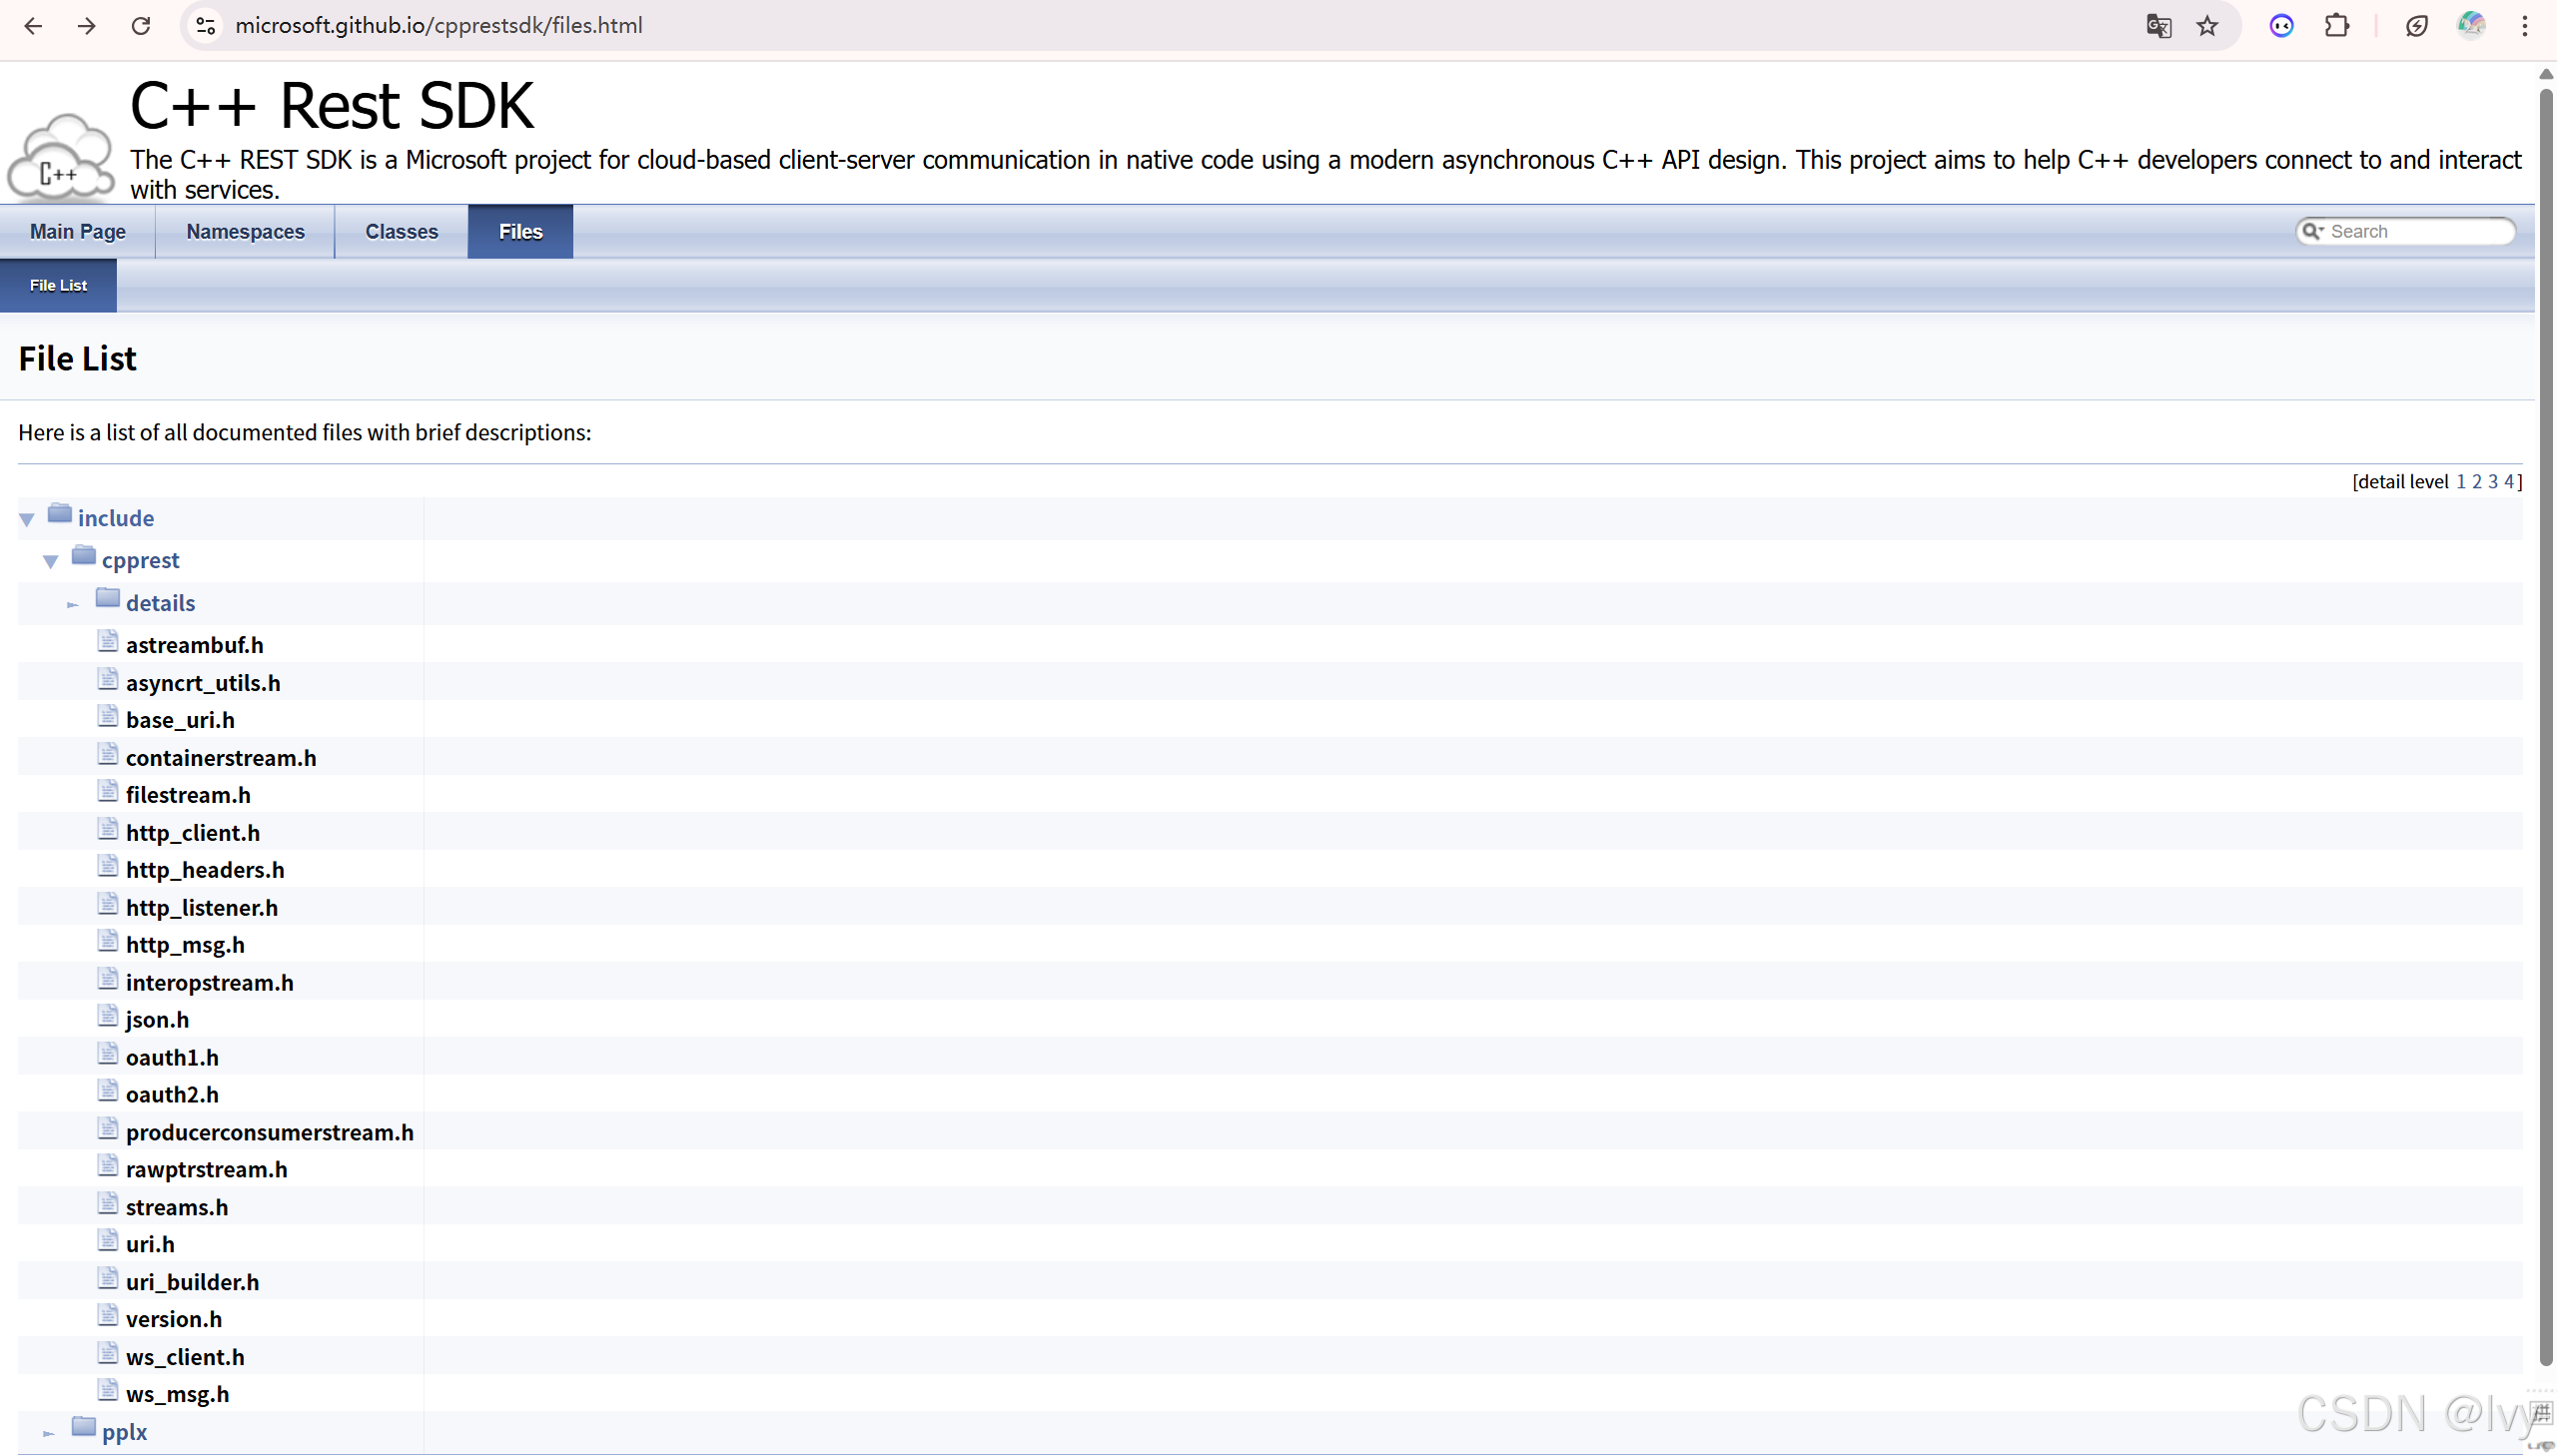Expand the pplx folder arrow
This screenshot has height=1456, width=2557.
coord(48,1433)
